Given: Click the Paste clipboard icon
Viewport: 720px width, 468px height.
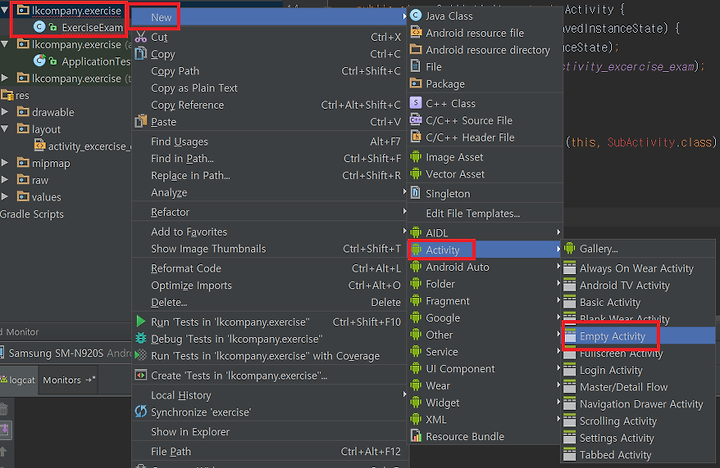Looking at the screenshot, I should (x=141, y=122).
